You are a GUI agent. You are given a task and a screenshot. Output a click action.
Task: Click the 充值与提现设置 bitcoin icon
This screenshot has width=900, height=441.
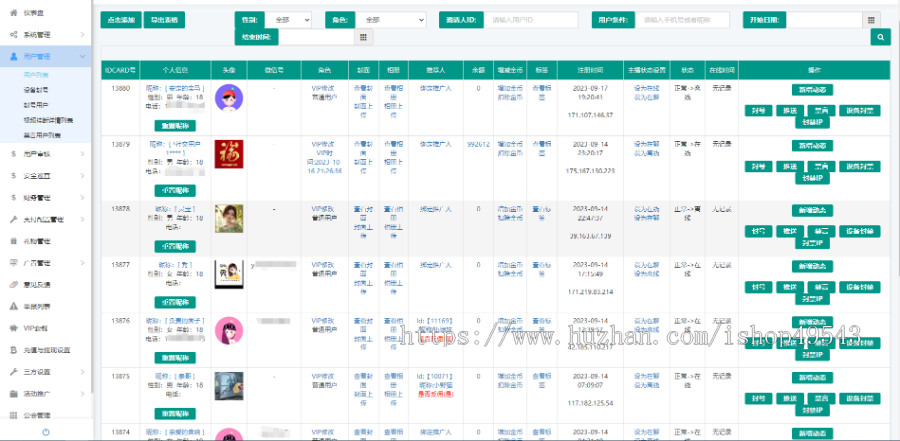(13, 350)
